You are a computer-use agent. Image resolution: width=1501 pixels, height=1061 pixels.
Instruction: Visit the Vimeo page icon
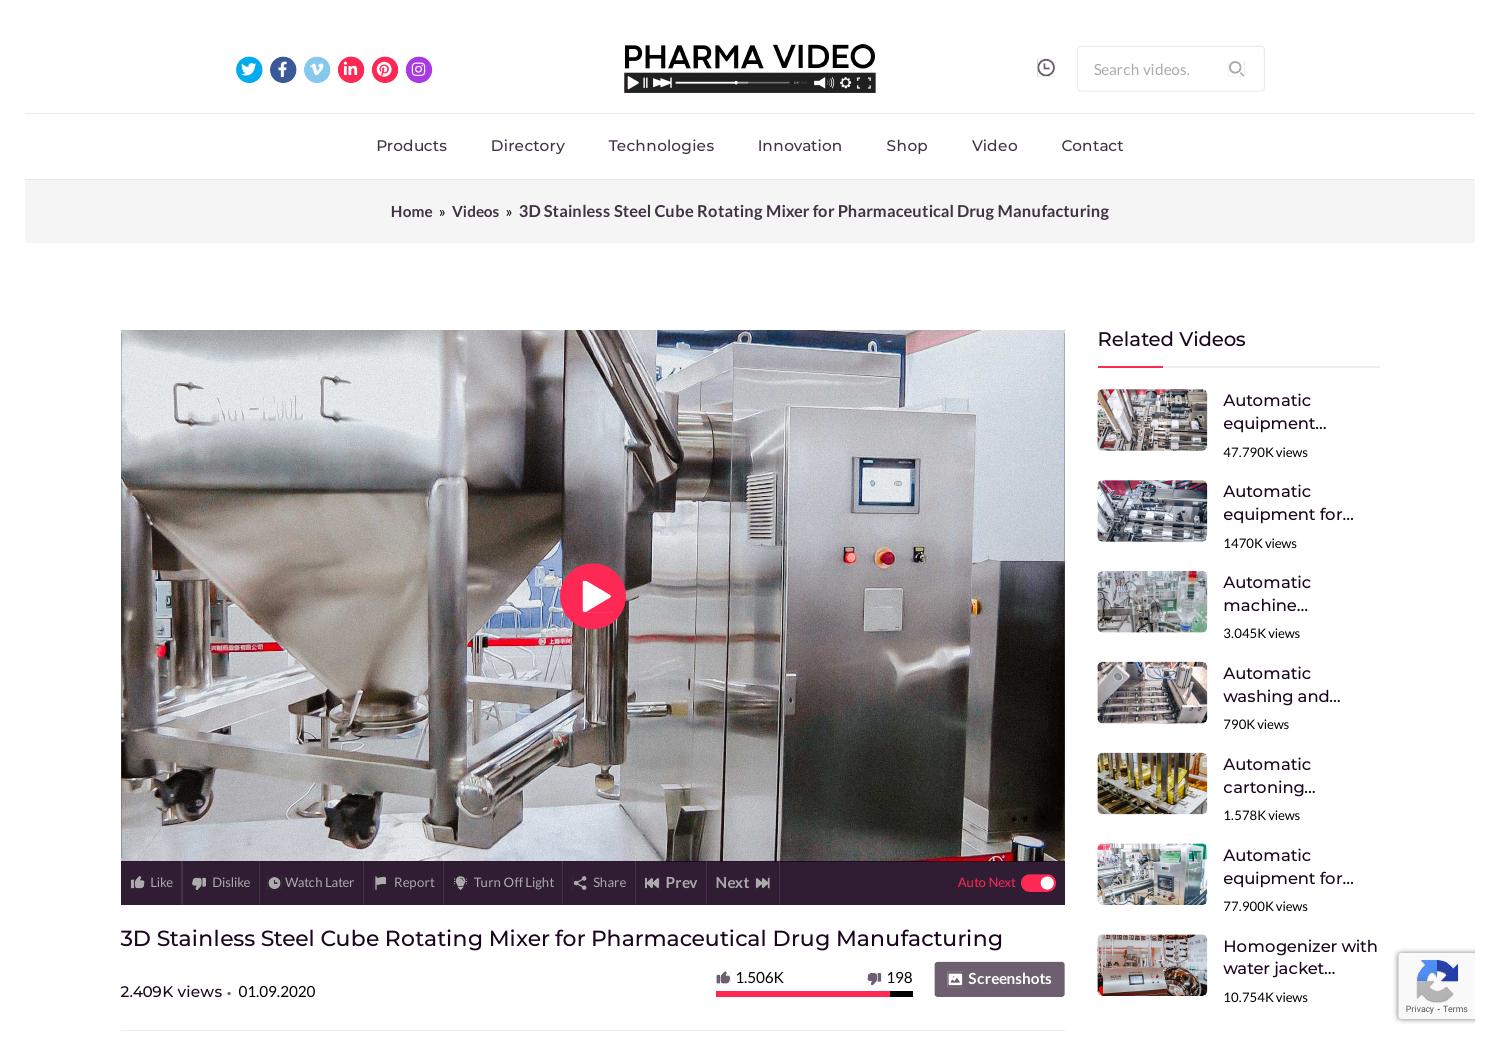click(317, 69)
